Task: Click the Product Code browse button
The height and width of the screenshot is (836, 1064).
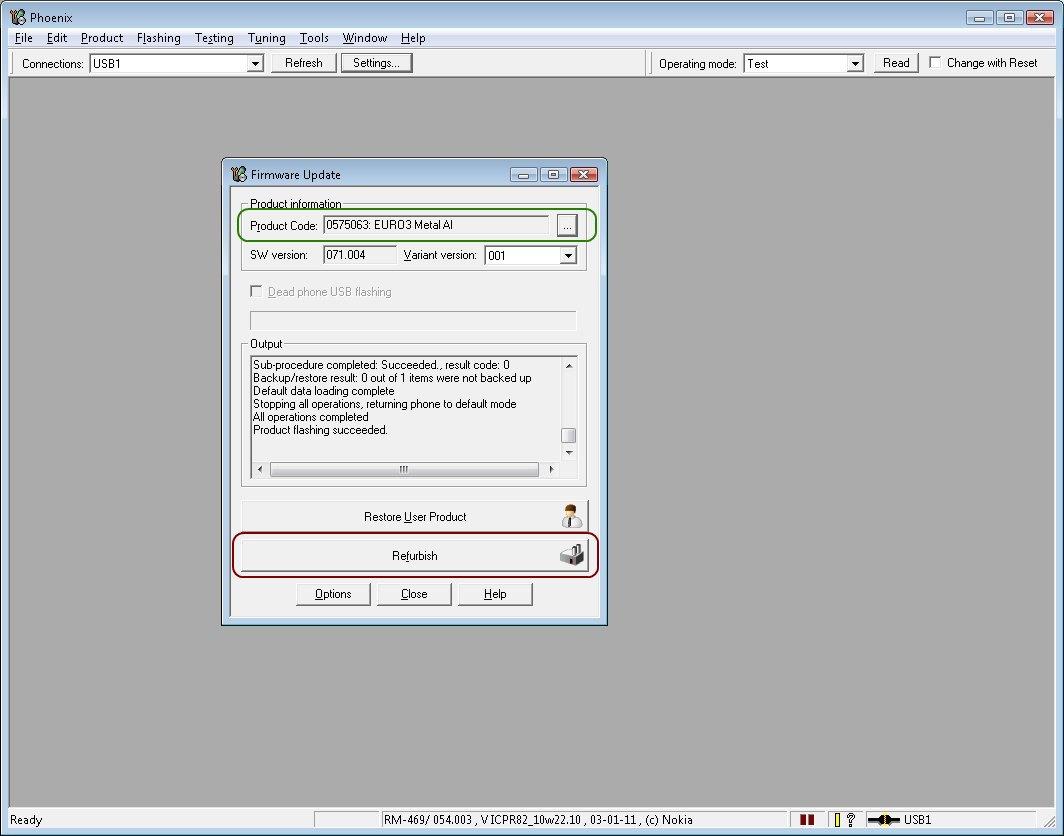Action: 567,226
